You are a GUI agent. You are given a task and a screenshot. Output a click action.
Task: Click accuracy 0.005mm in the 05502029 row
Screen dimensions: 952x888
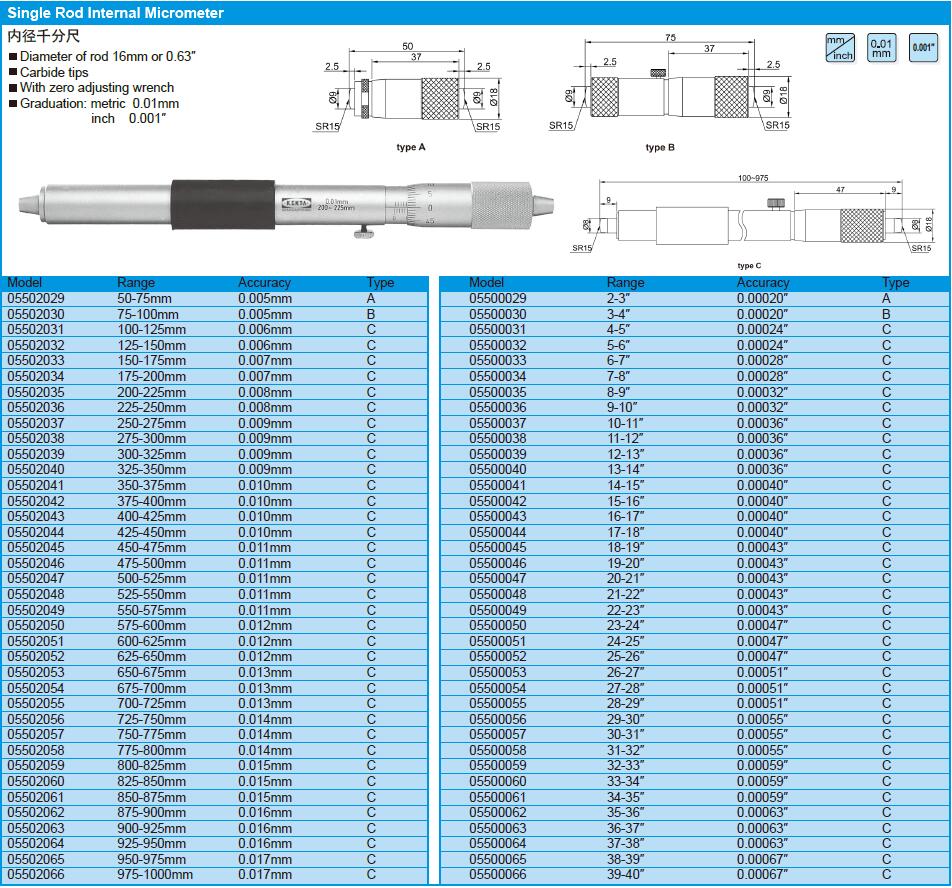pos(265,299)
